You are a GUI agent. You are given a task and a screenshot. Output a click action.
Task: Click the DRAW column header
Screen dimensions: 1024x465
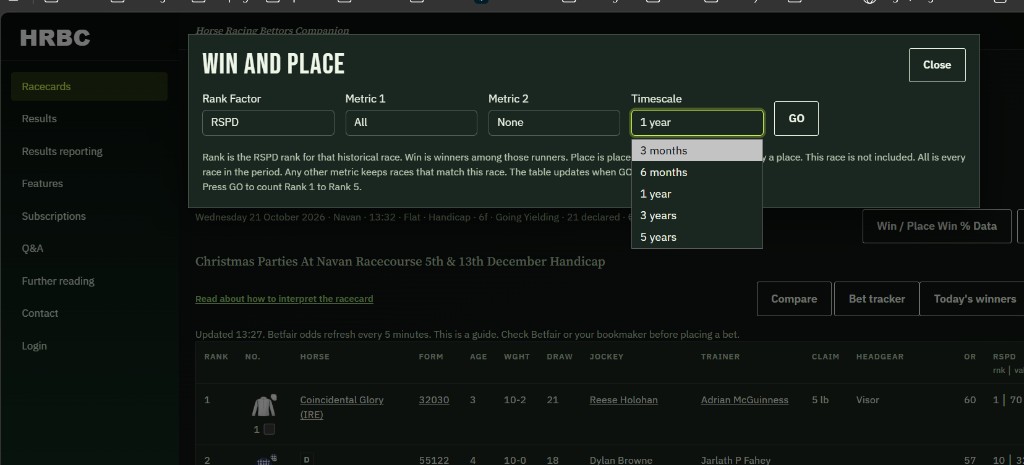[x=560, y=357]
